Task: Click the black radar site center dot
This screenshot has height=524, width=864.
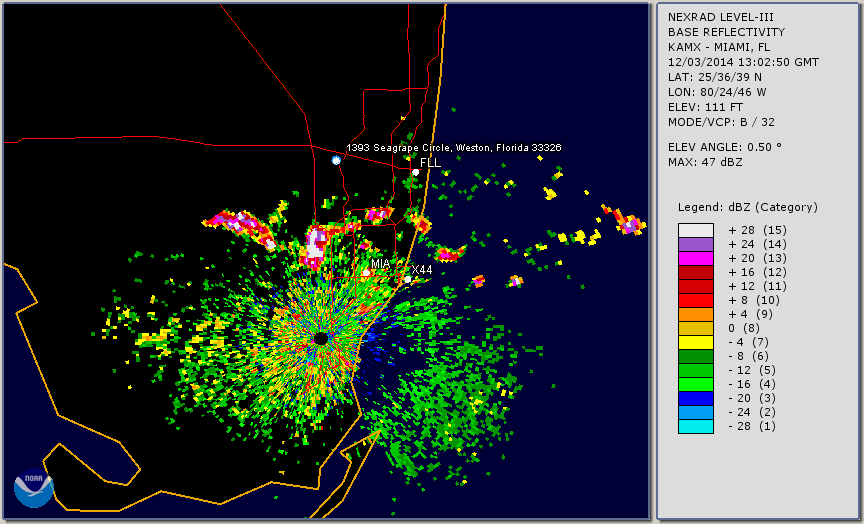Action: coord(321,338)
